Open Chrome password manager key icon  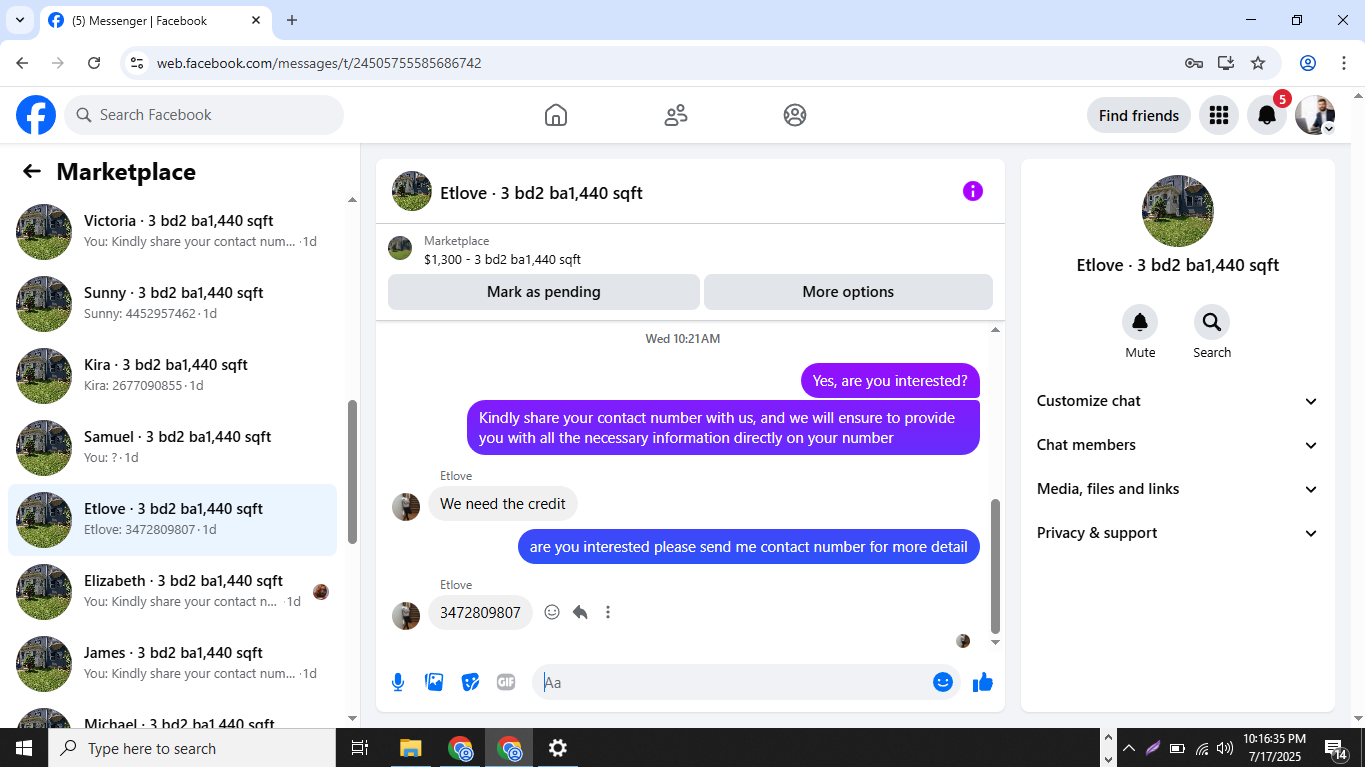pos(1194,63)
